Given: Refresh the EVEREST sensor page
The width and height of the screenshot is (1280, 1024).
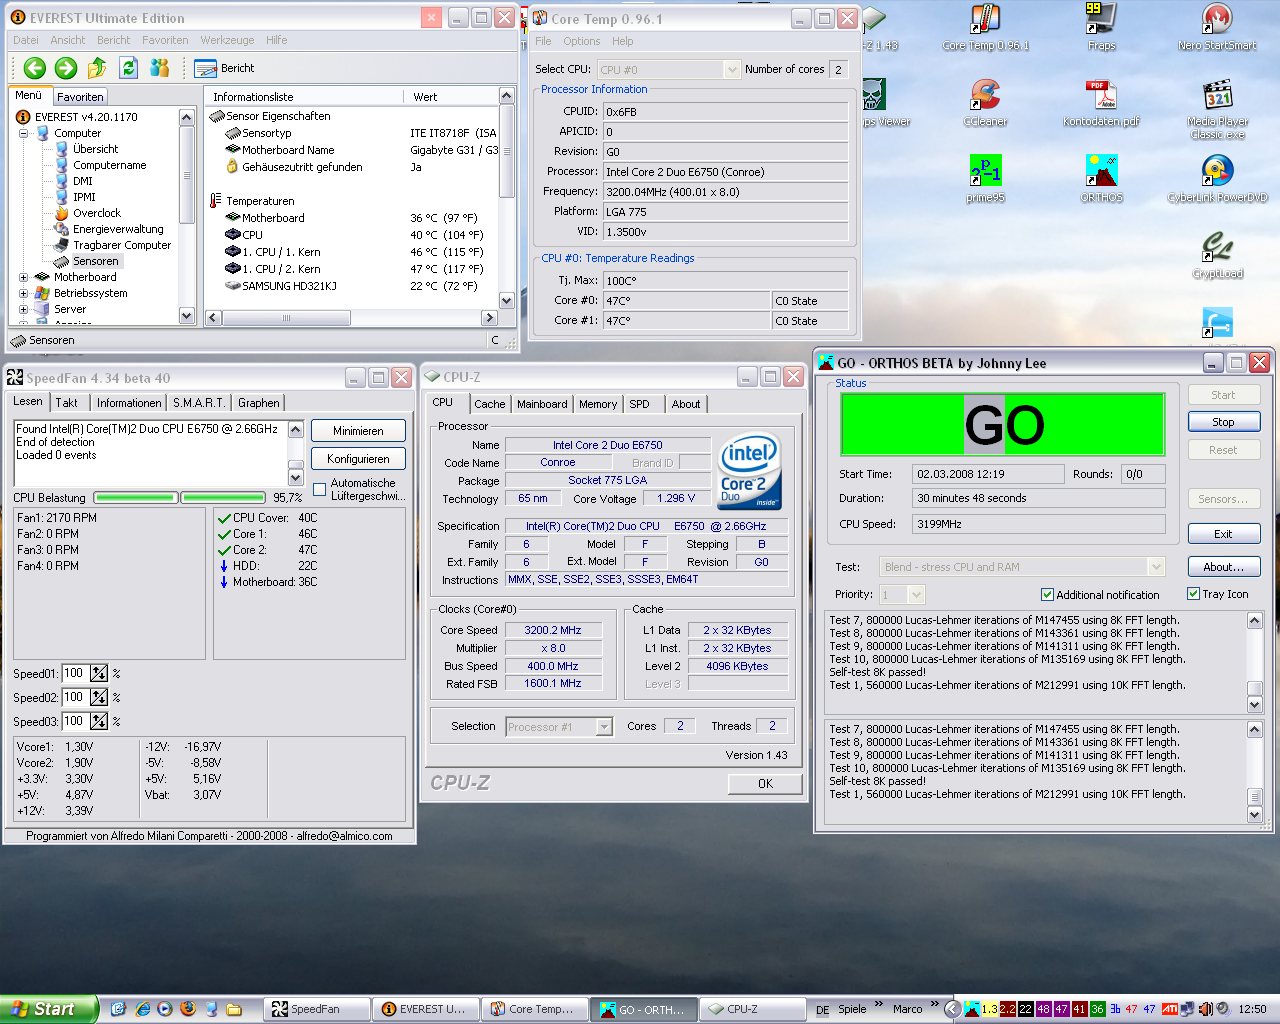Looking at the screenshot, I should click(128, 68).
